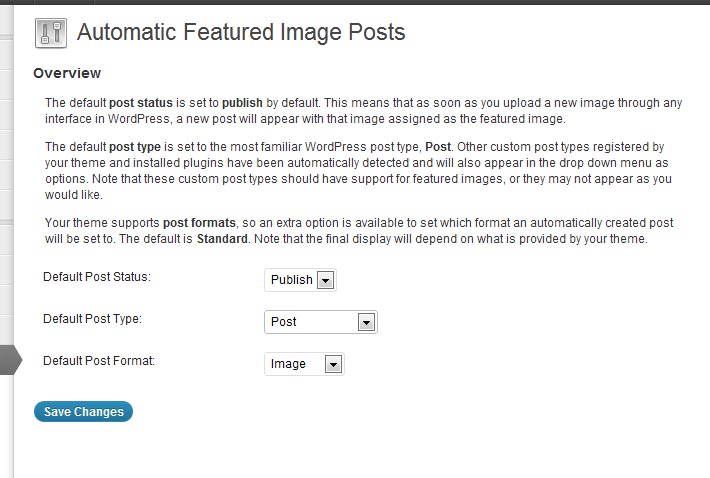Viewport: 710px width, 478px height.
Task: Open the Default Post Type dropdown showing Post
Action: (x=321, y=322)
